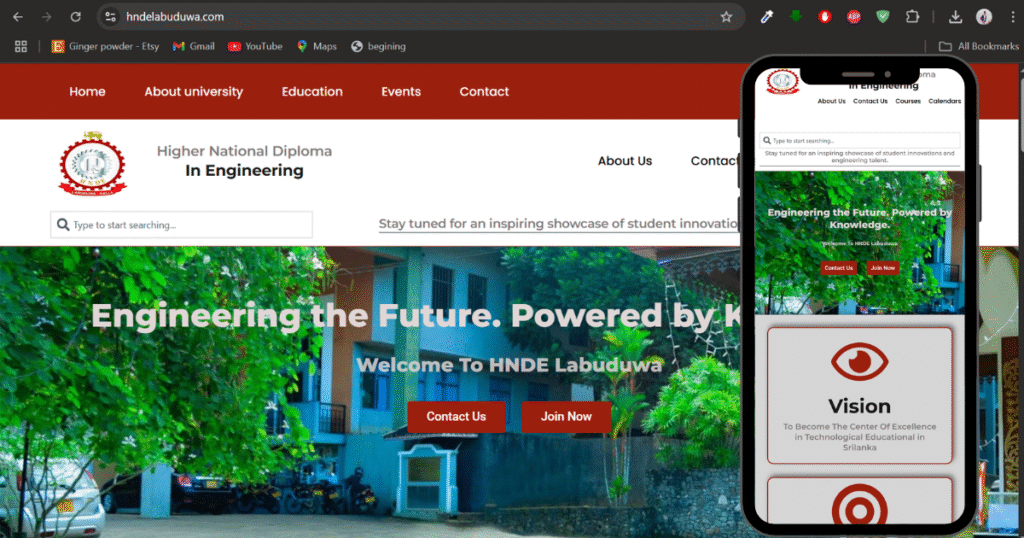This screenshot has height=538, width=1024.
Task: Open the eyedropper extension icon
Action: pyautogui.click(x=767, y=17)
